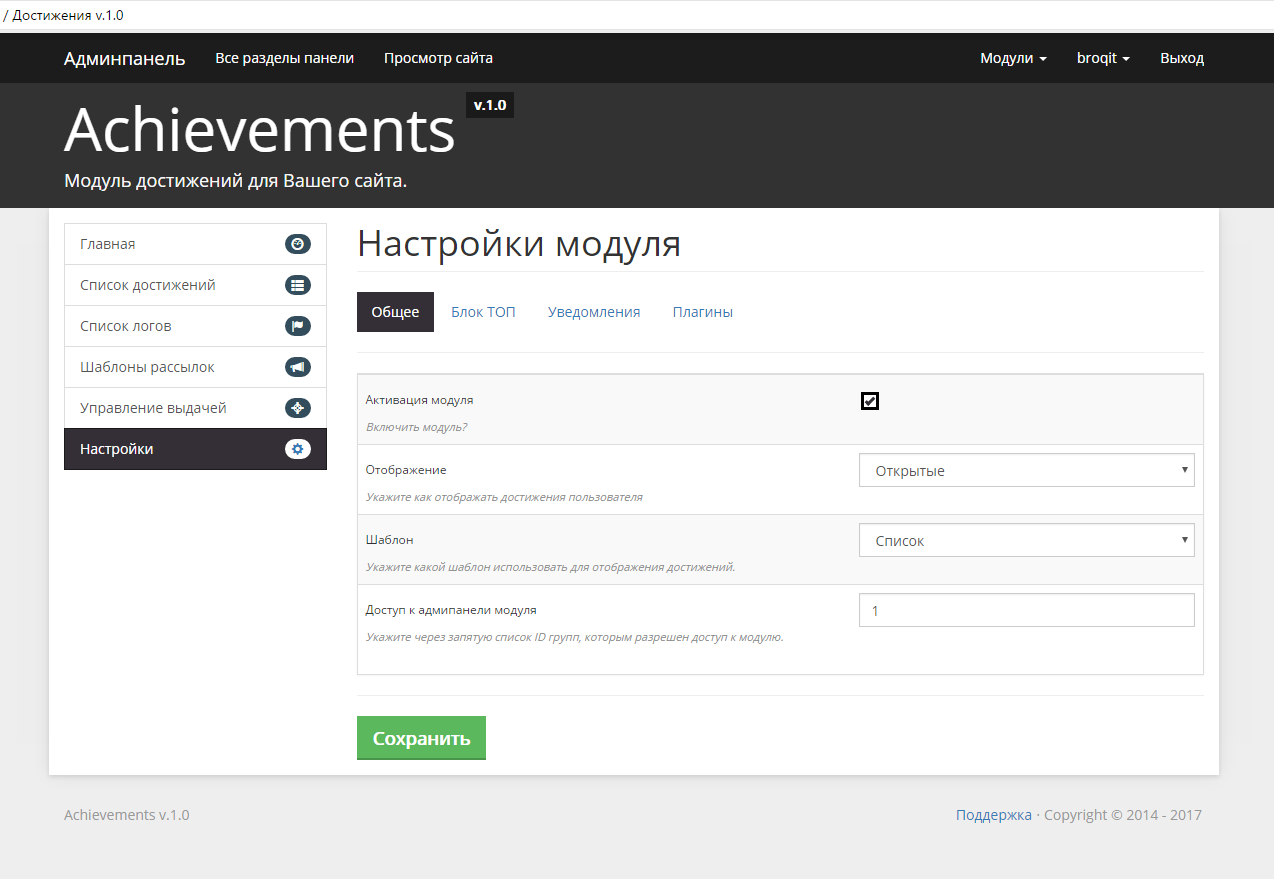This screenshot has height=879, width=1274.
Task: Click the flag icon beside Список логов
Action: coord(298,326)
